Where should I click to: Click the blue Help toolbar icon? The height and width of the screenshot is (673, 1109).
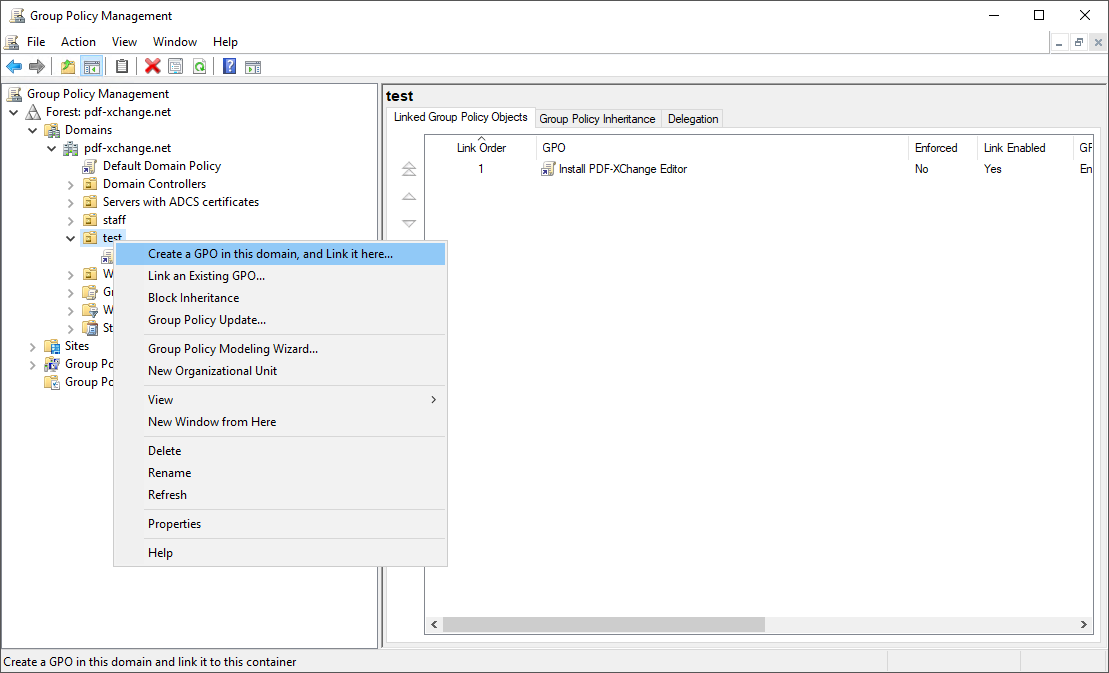pyautogui.click(x=229, y=66)
